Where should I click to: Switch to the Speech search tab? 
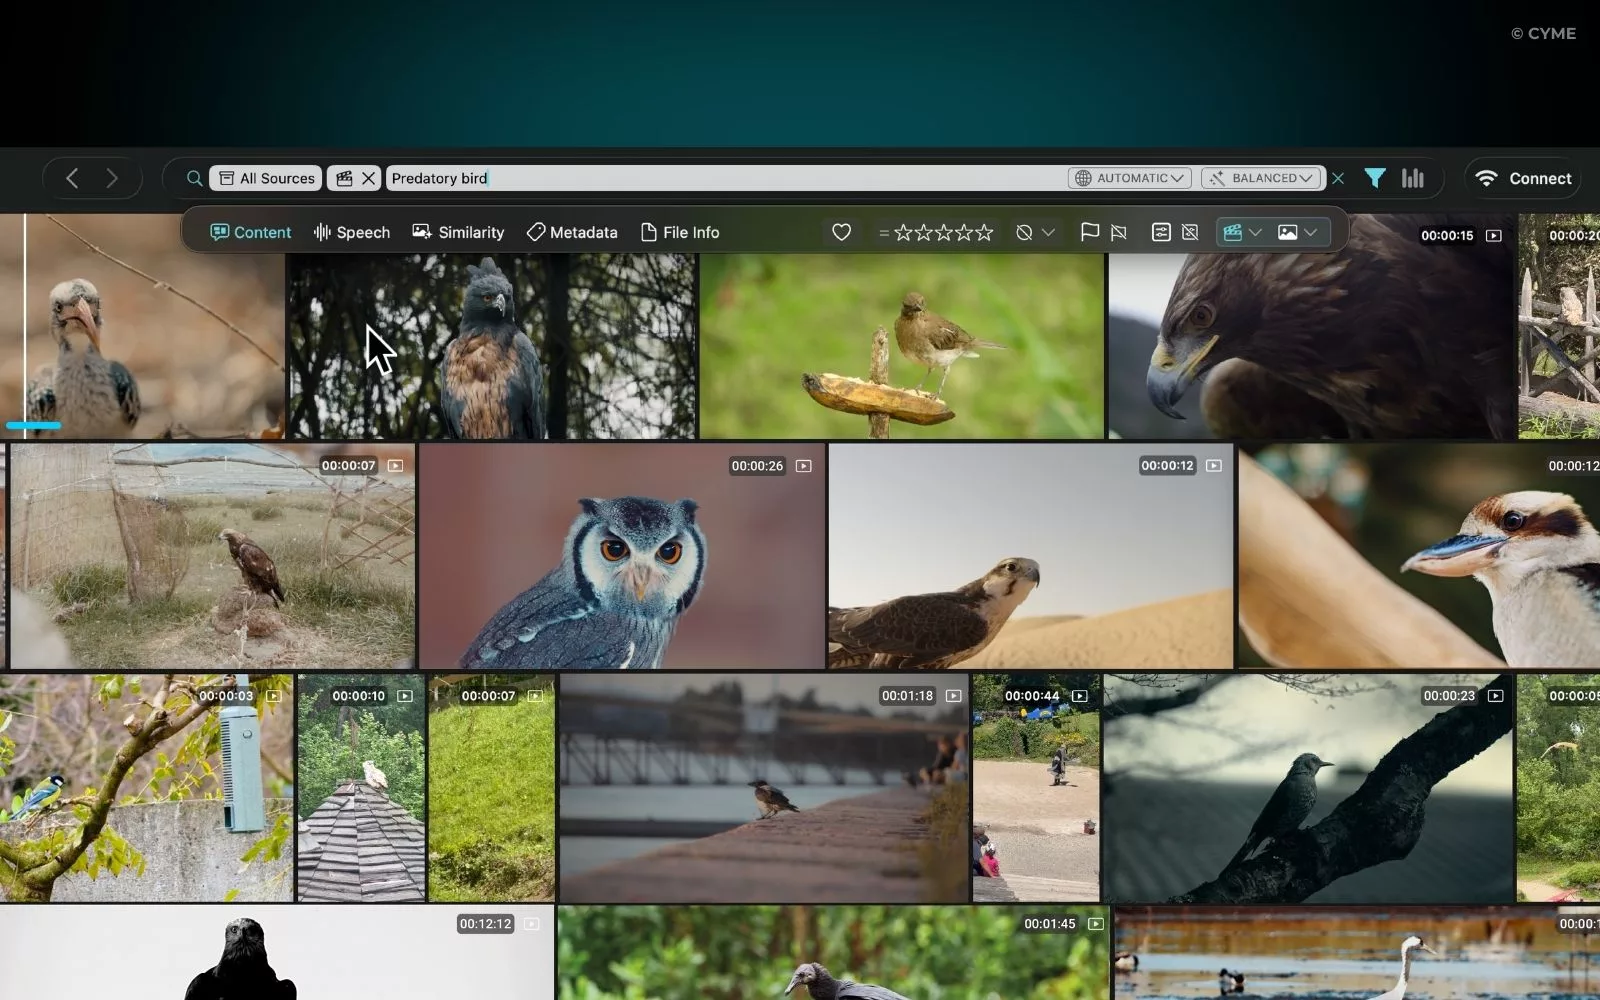[x=352, y=232]
